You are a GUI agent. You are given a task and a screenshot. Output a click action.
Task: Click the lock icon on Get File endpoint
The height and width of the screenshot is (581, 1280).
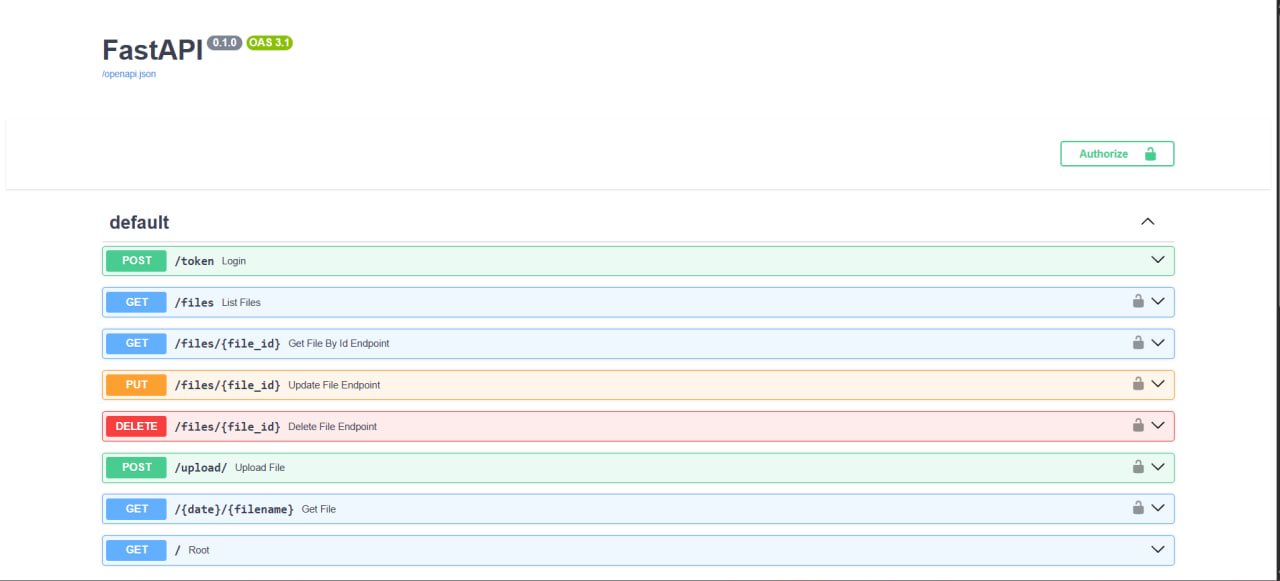click(1138, 508)
